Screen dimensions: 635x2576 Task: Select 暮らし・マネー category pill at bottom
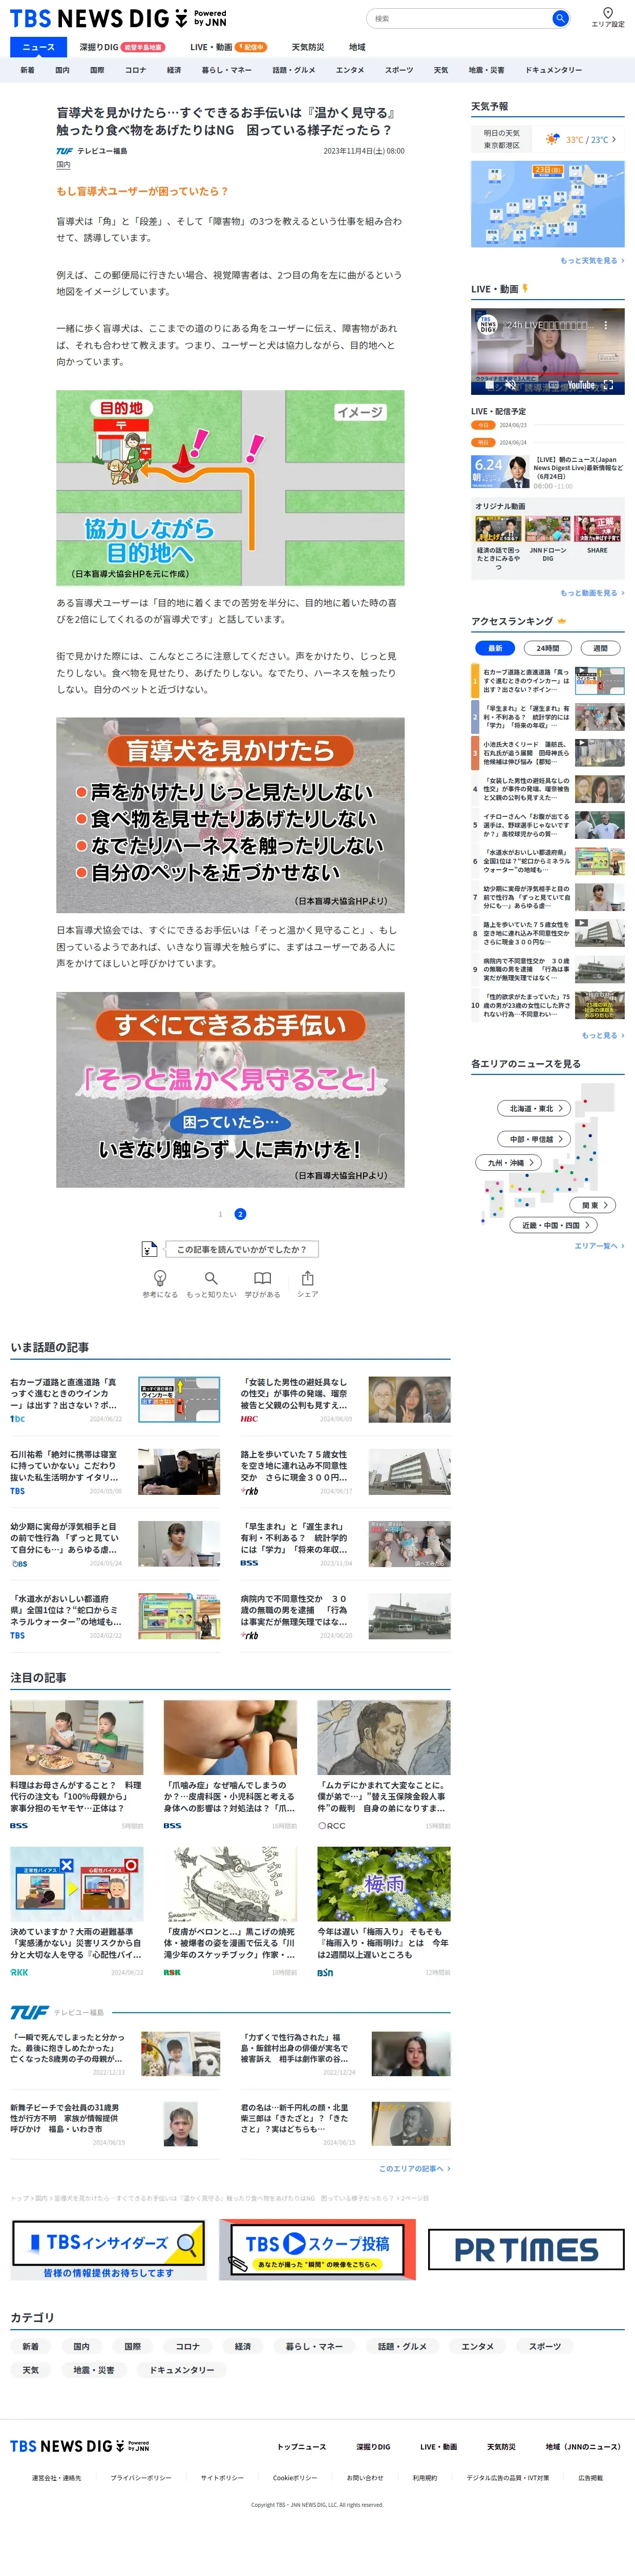314,2346
